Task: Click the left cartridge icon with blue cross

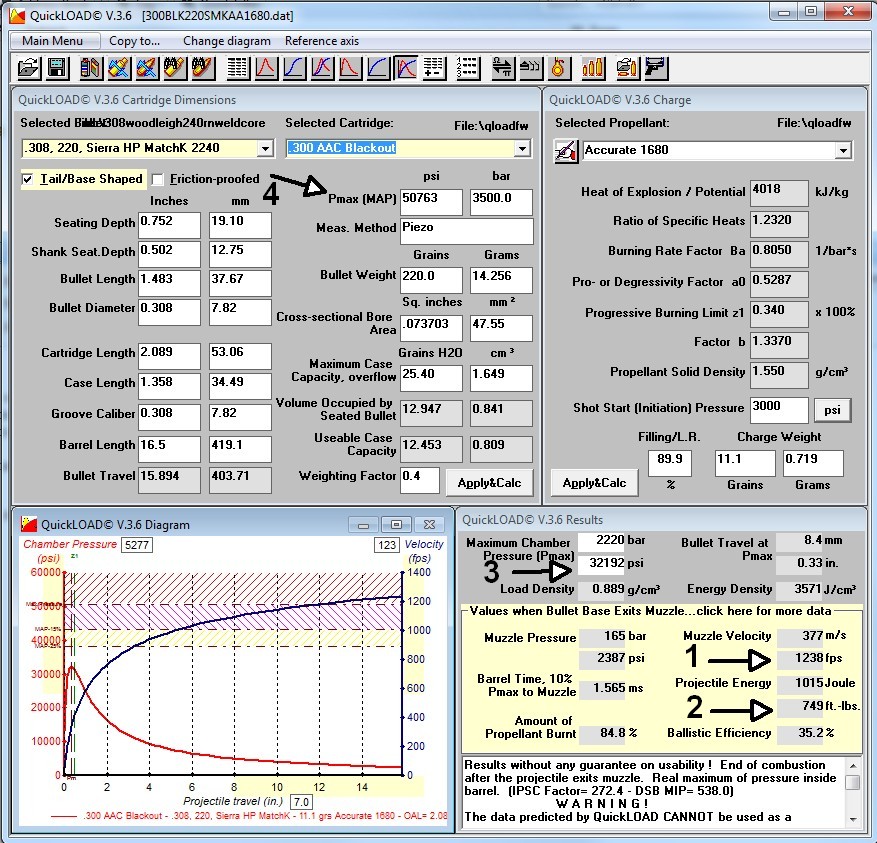Action: pyautogui.click(x=119, y=68)
